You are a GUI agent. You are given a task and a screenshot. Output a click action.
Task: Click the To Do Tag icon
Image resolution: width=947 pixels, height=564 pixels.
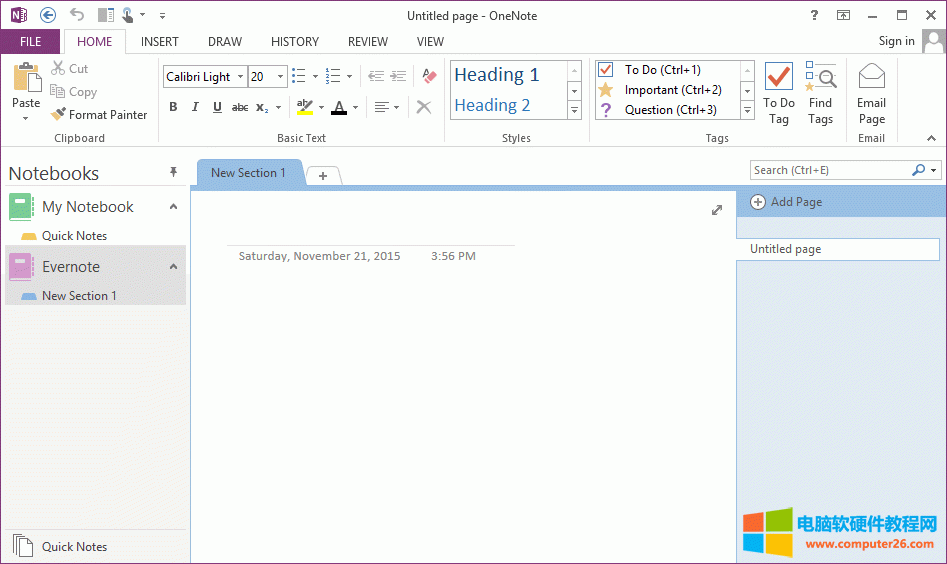click(x=778, y=78)
